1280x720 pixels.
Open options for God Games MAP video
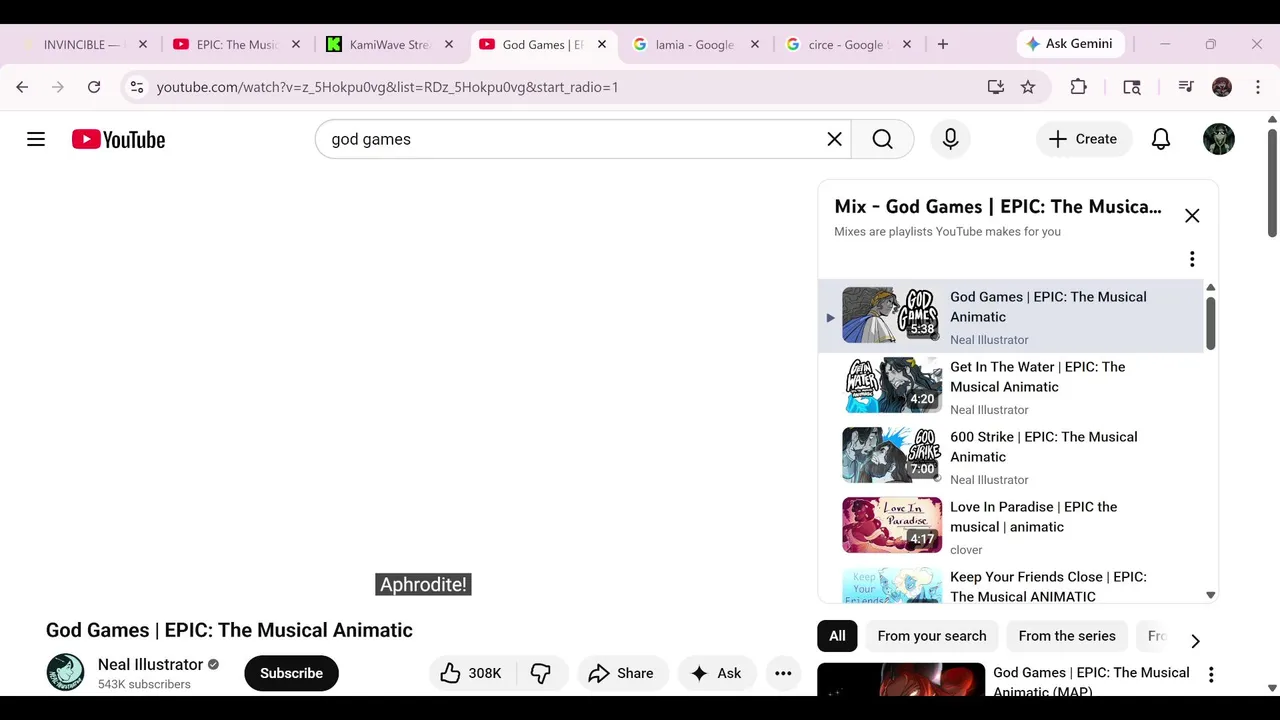point(1211,675)
